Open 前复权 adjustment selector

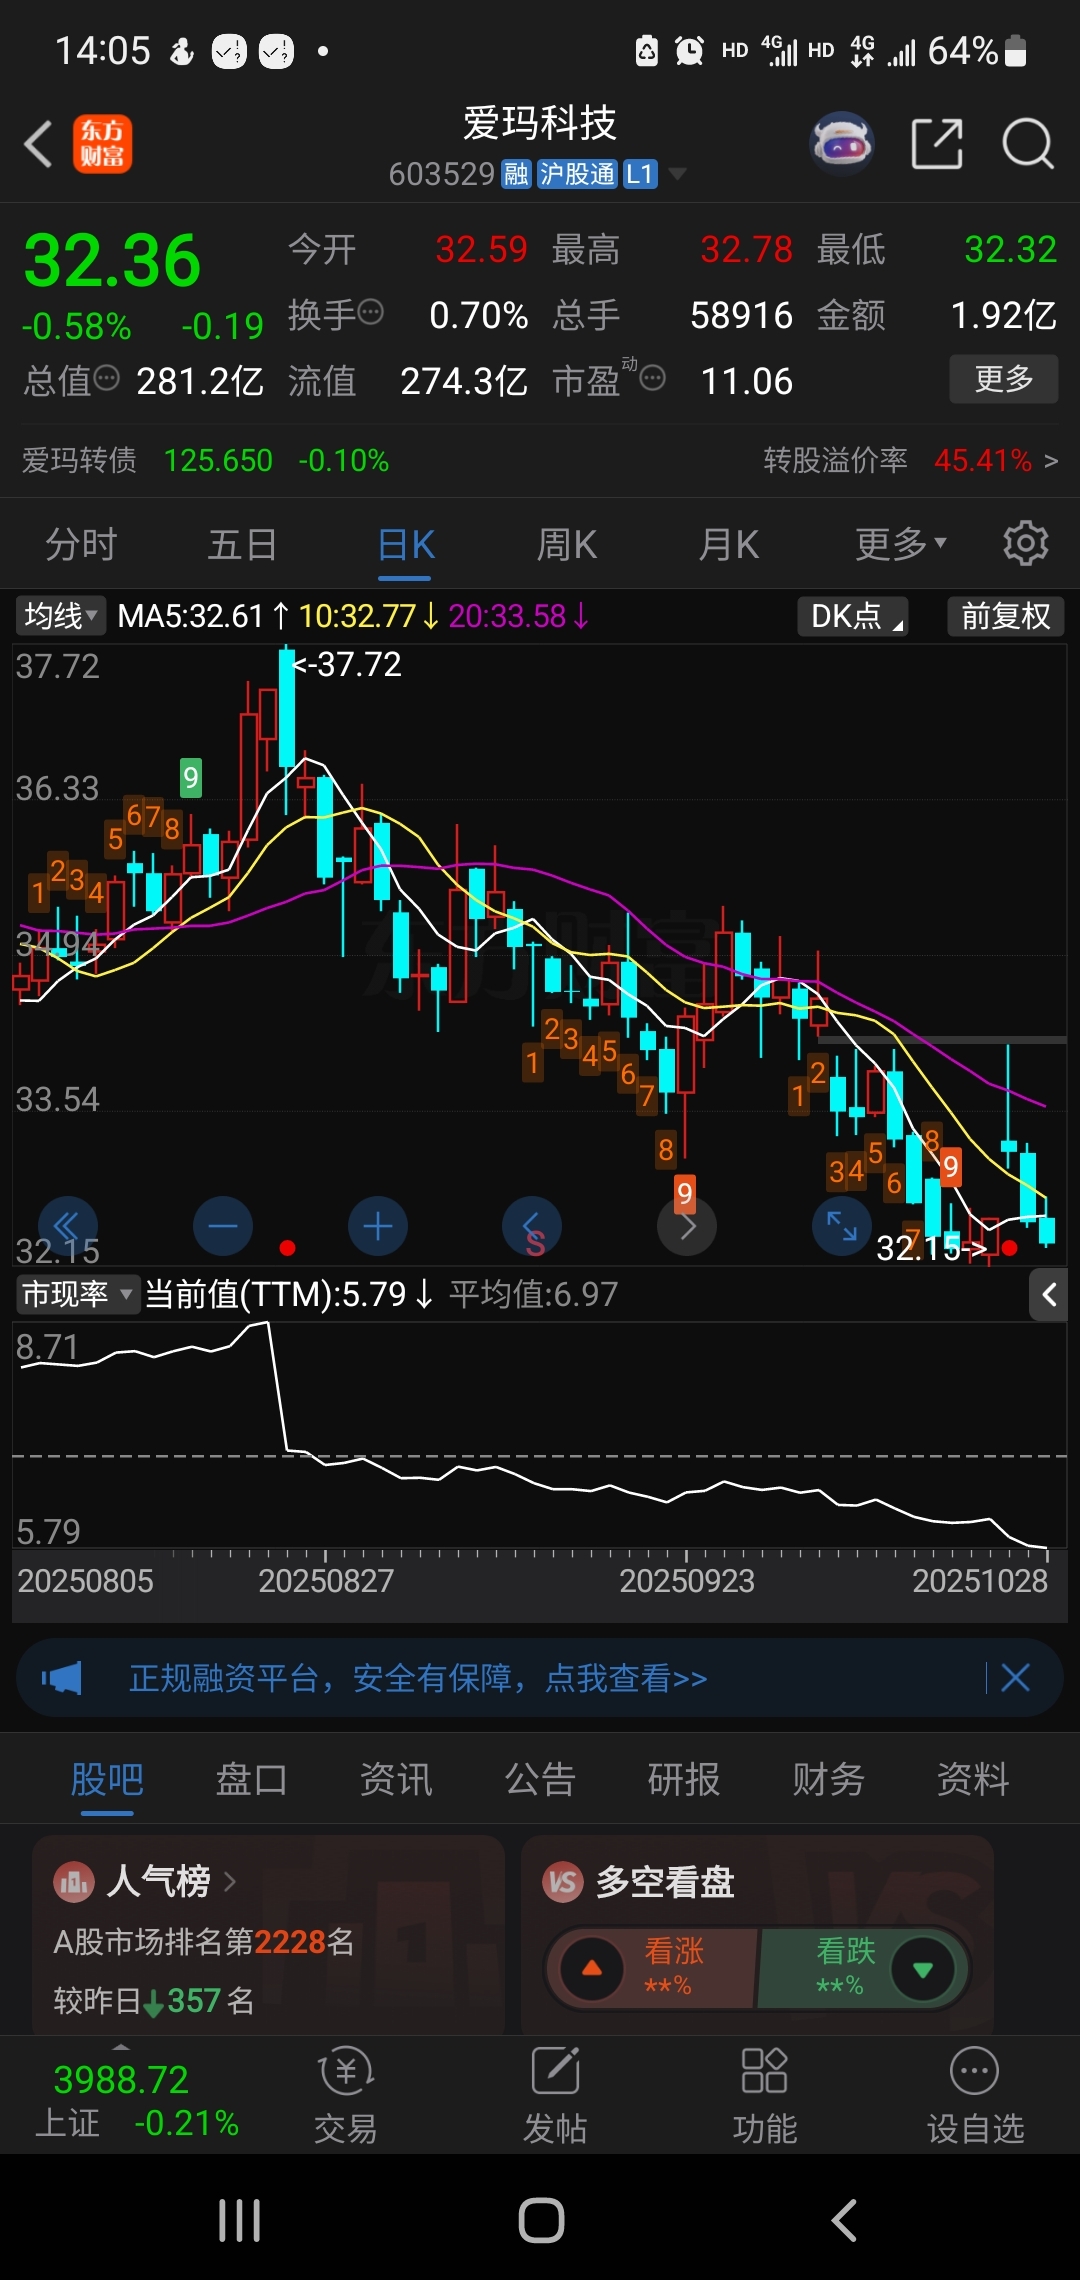point(1005,616)
